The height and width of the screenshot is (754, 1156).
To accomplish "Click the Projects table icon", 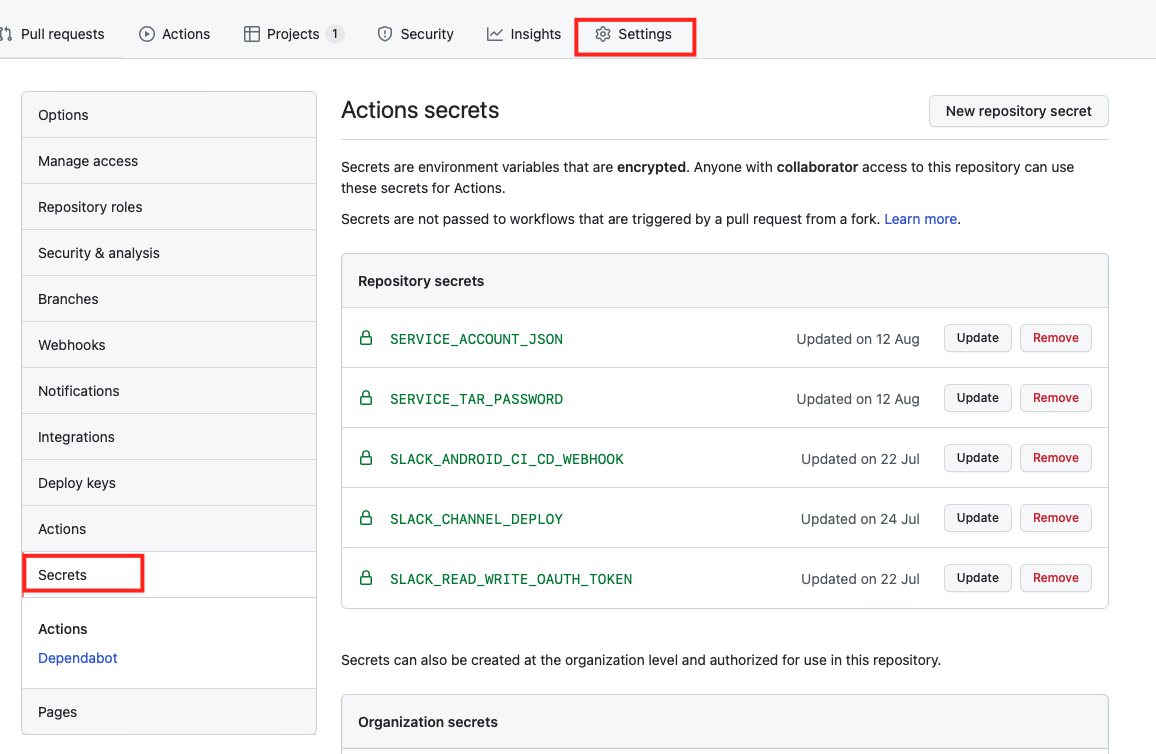I will pyautogui.click(x=251, y=34).
